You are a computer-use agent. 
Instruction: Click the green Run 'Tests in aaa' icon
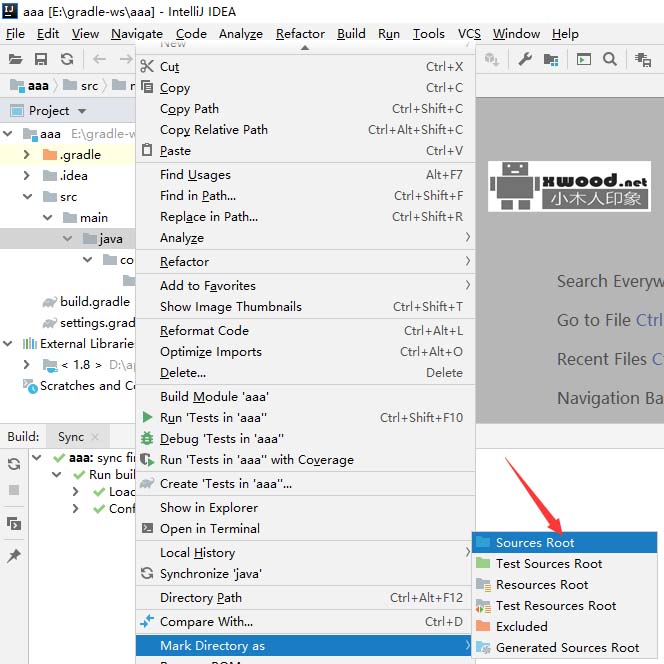tap(147, 417)
